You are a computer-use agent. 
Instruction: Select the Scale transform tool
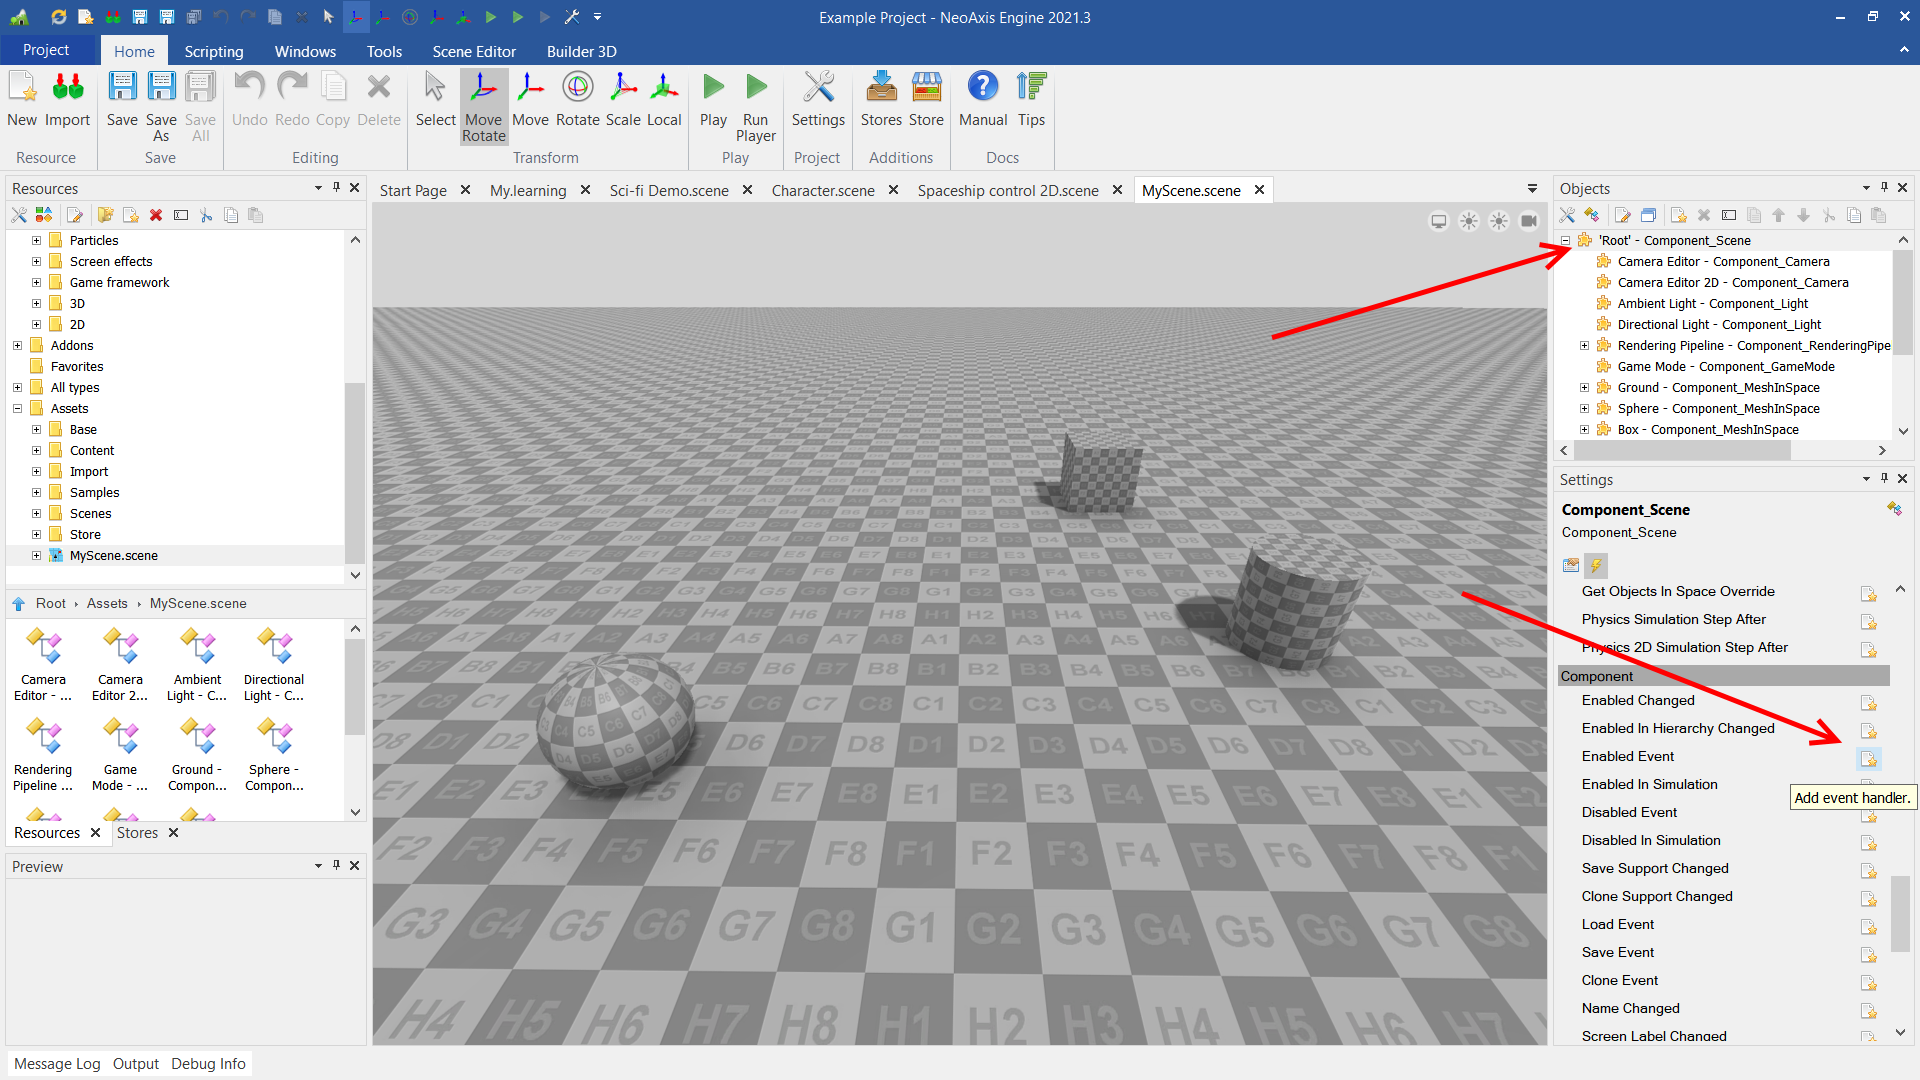tap(622, 99)
